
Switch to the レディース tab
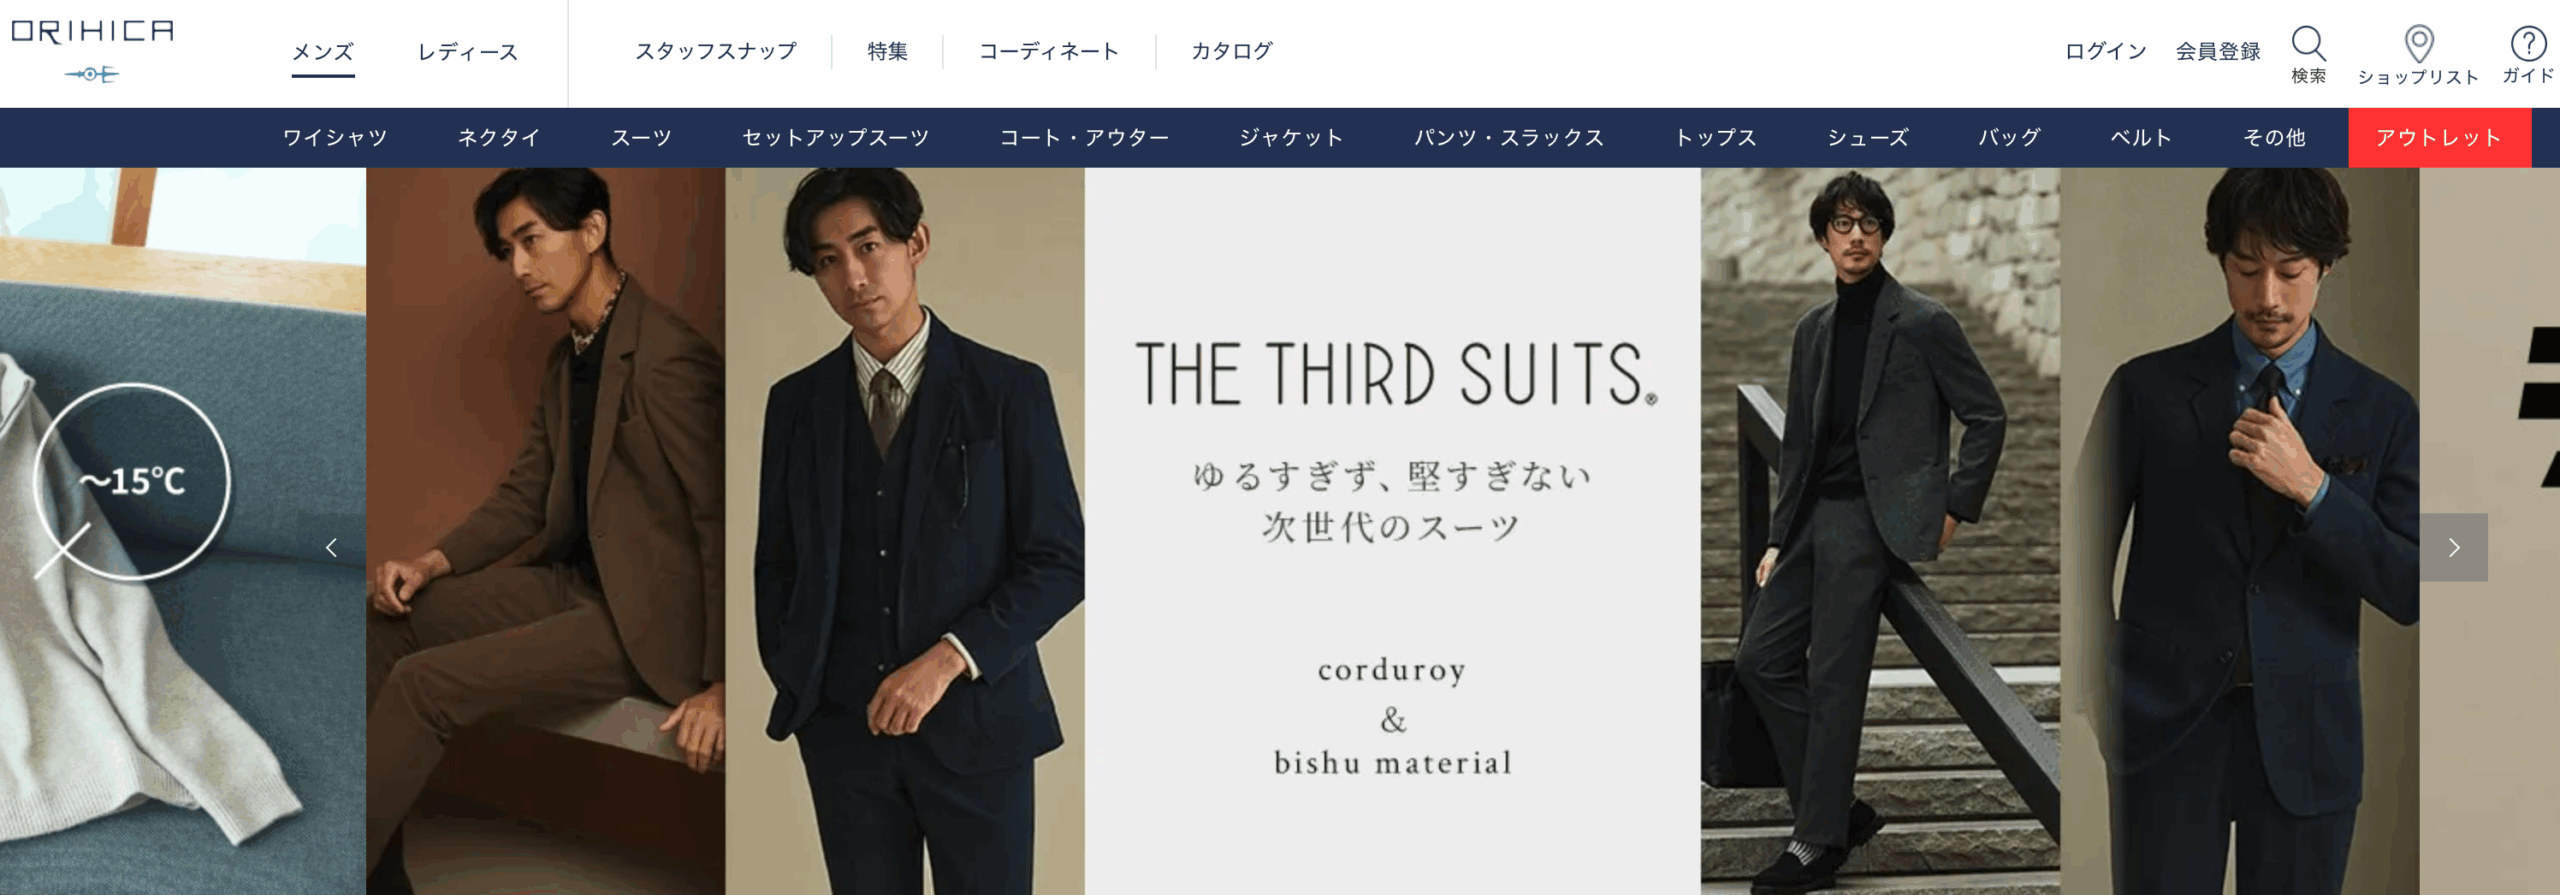click(x=468, y=52)
